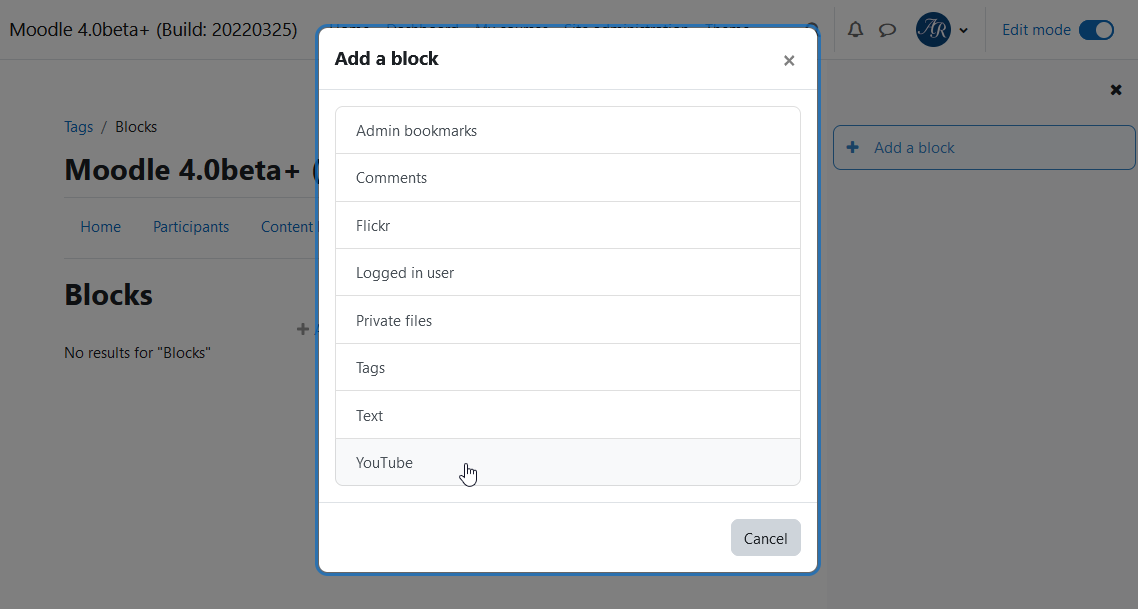Toggle the Edit mode switch off
This screenshot has height=609, width=1138.
(x=1096, y=30)
